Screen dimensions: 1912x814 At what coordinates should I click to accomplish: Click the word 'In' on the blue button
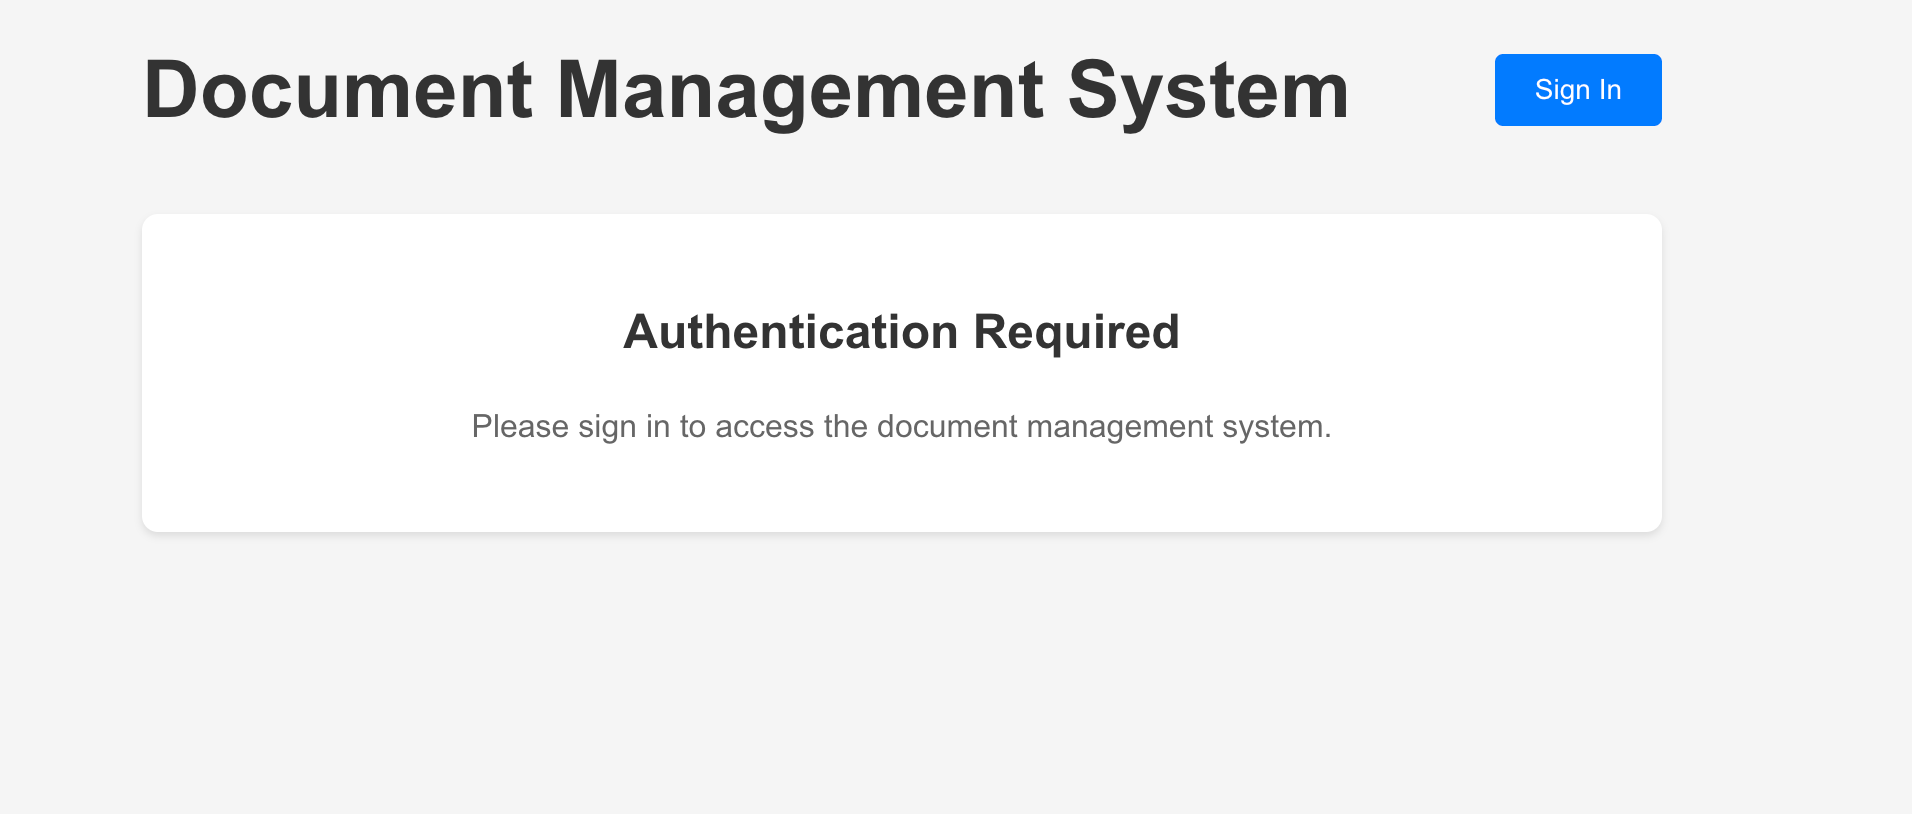point(1610,90)
